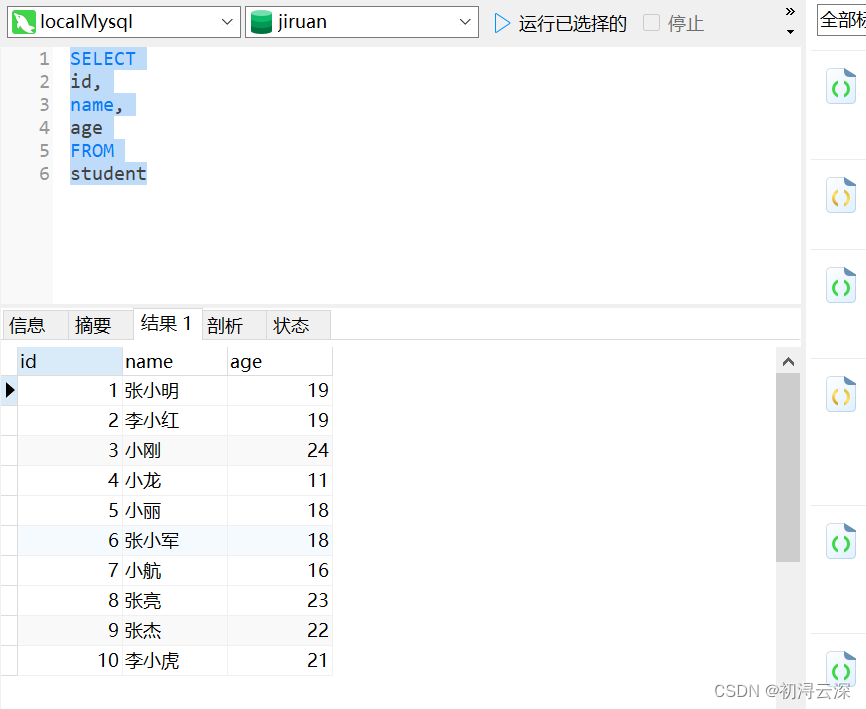Click the green jiruan database icon
This screenshot has width=866, height=709.
[261, 22]
